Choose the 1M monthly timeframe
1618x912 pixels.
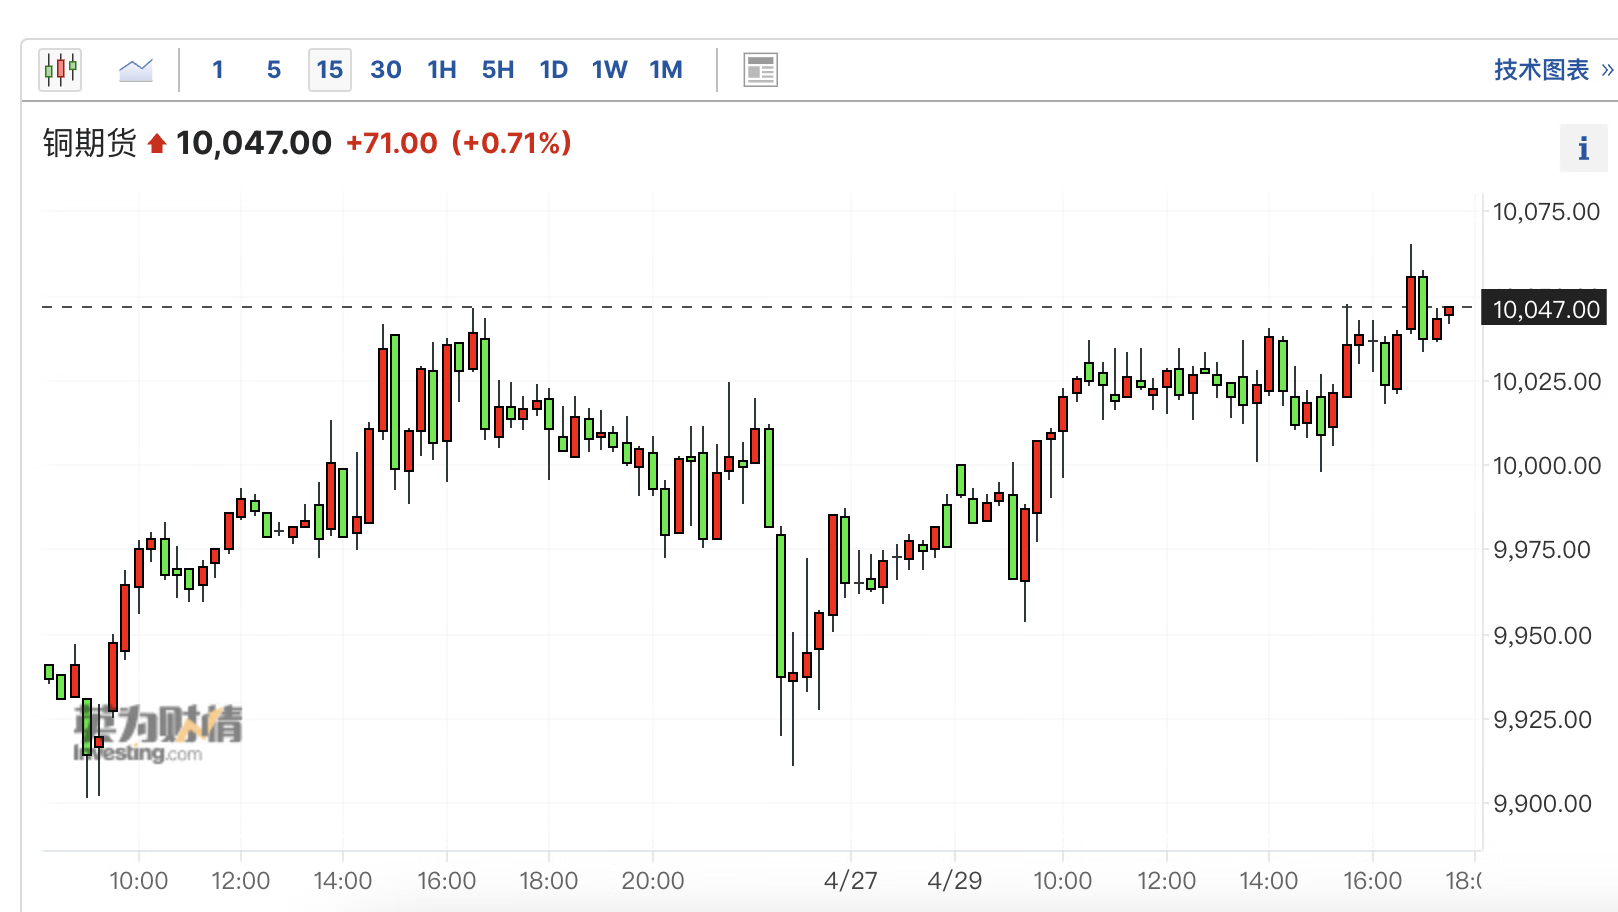[666, 70]
